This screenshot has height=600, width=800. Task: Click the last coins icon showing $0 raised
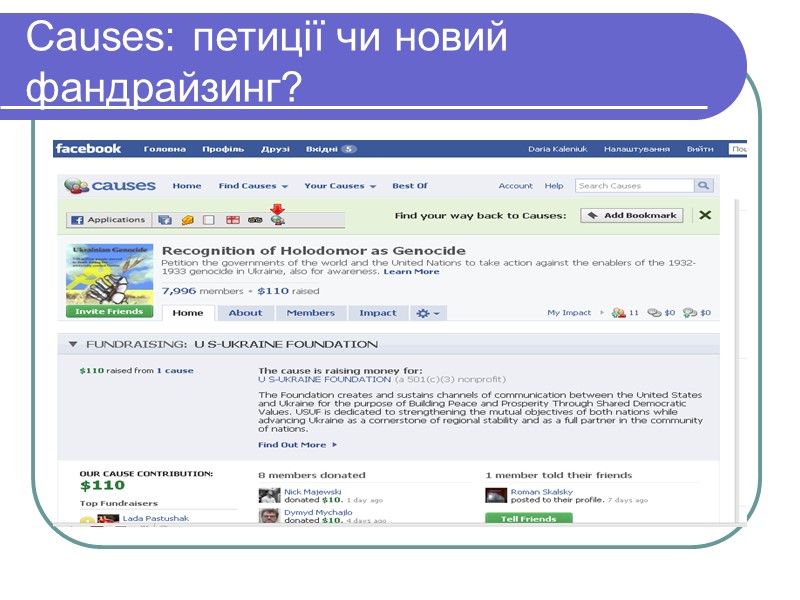click(690, 313)
